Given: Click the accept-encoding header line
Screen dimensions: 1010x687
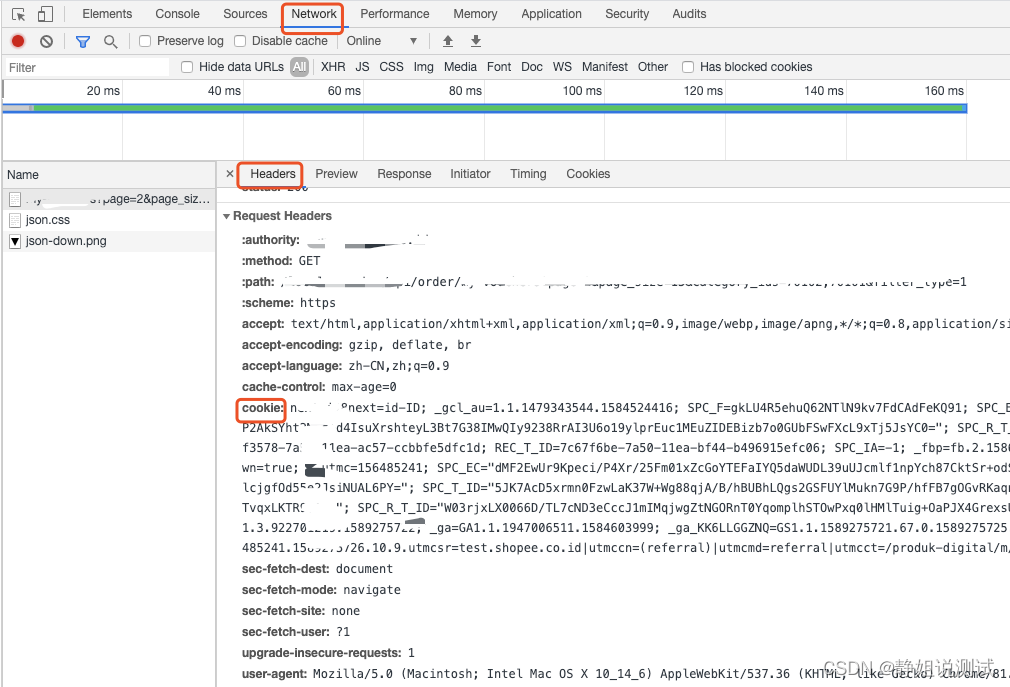Looking at the screenshot, I should tap(357, 345).
